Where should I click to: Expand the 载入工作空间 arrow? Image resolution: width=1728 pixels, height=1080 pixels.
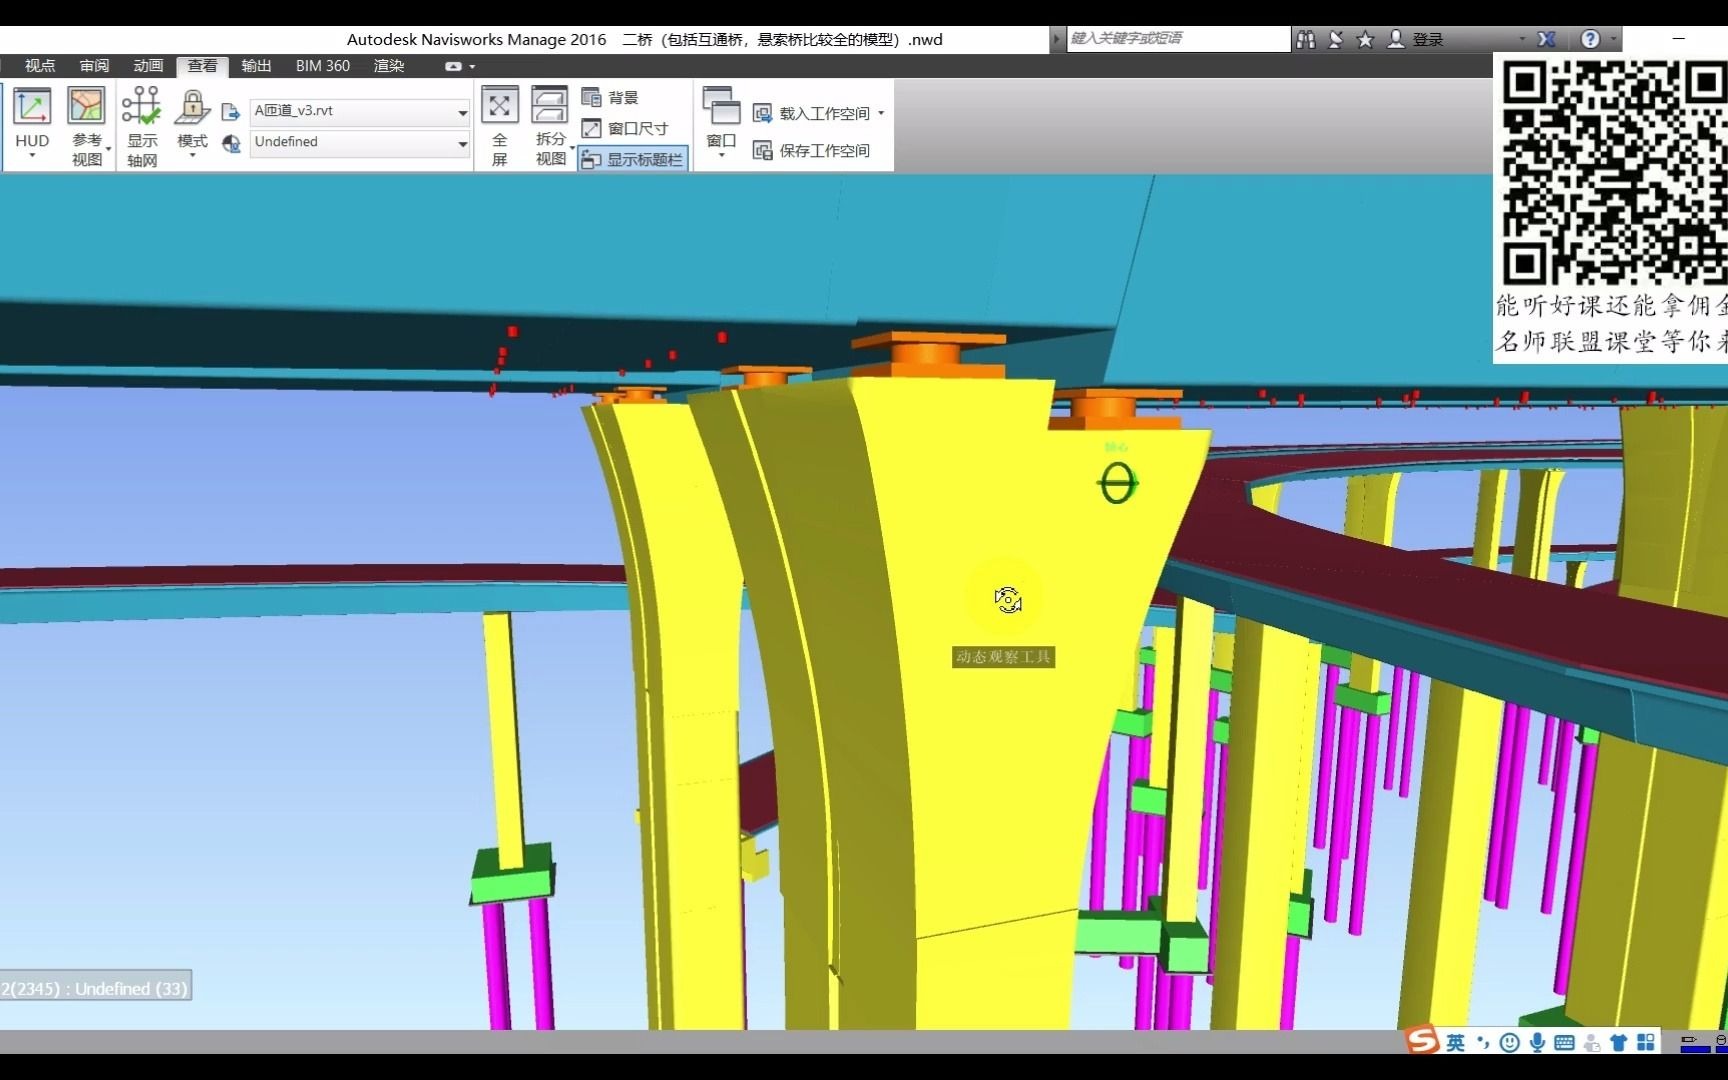[881, 113]
